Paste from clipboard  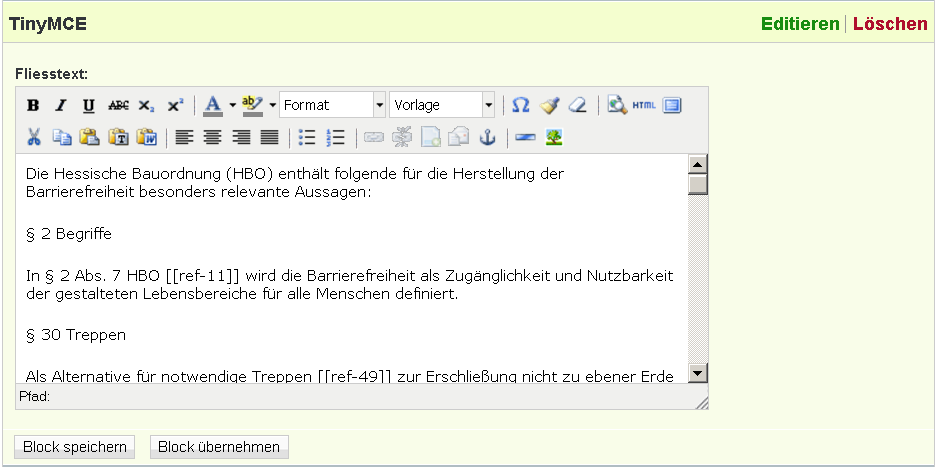point(90,137)
